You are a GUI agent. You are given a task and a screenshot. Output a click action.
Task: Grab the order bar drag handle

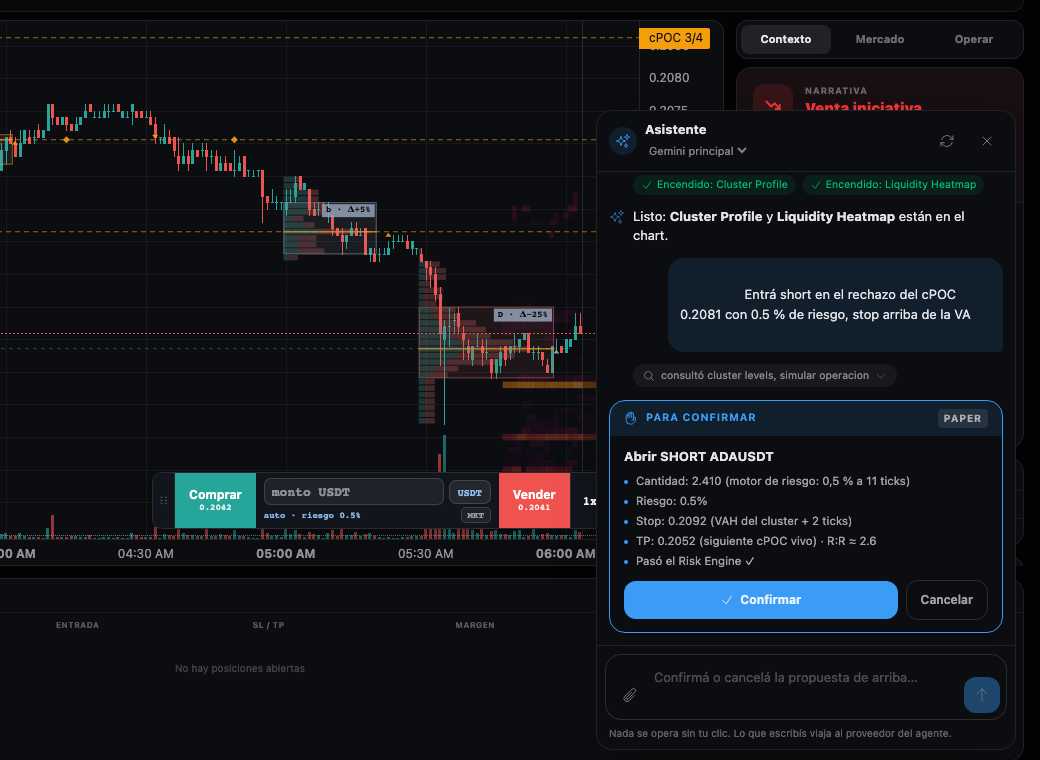(x=164, y=501)
